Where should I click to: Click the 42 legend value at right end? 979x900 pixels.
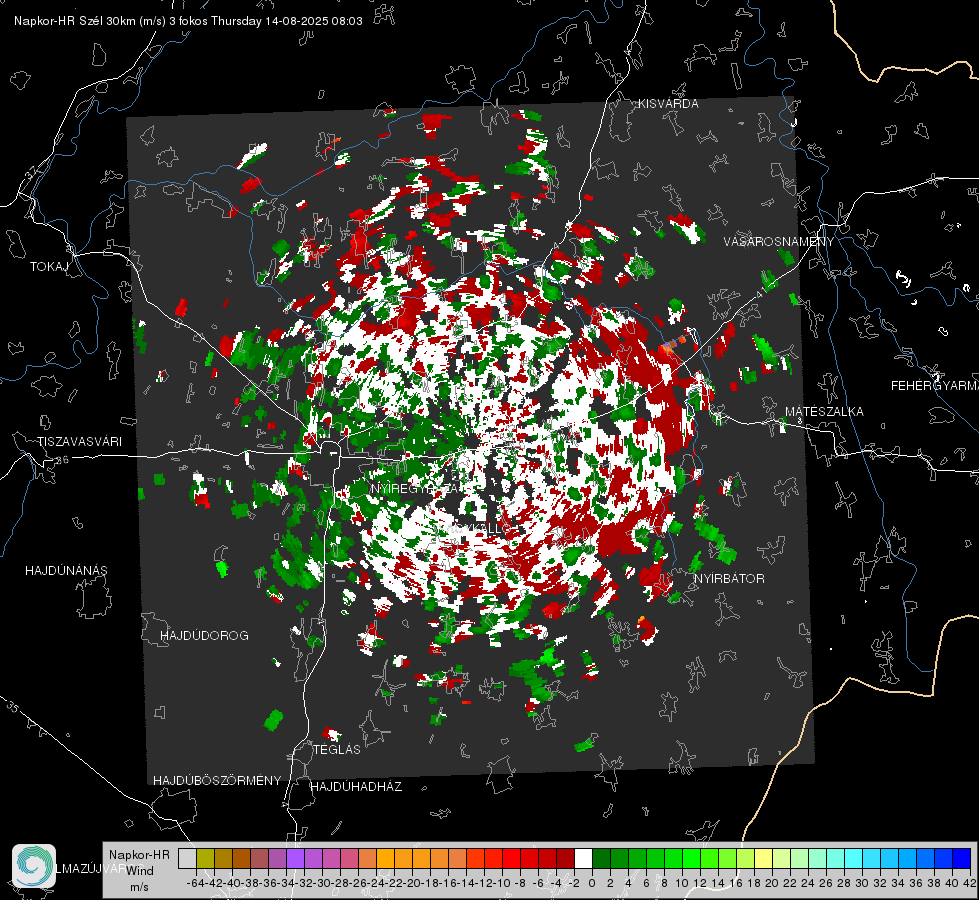[x=970, y=883]
